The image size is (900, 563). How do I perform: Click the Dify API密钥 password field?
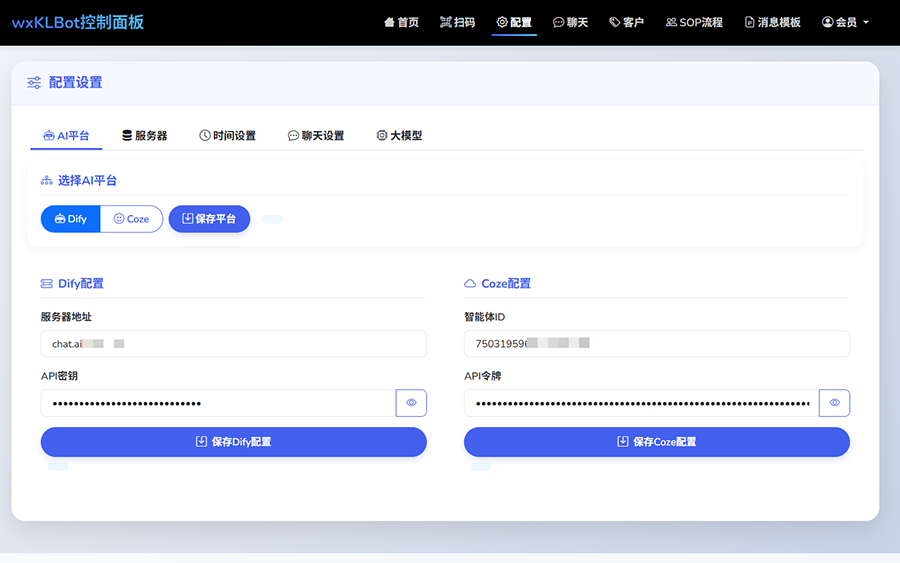point(218,403)
